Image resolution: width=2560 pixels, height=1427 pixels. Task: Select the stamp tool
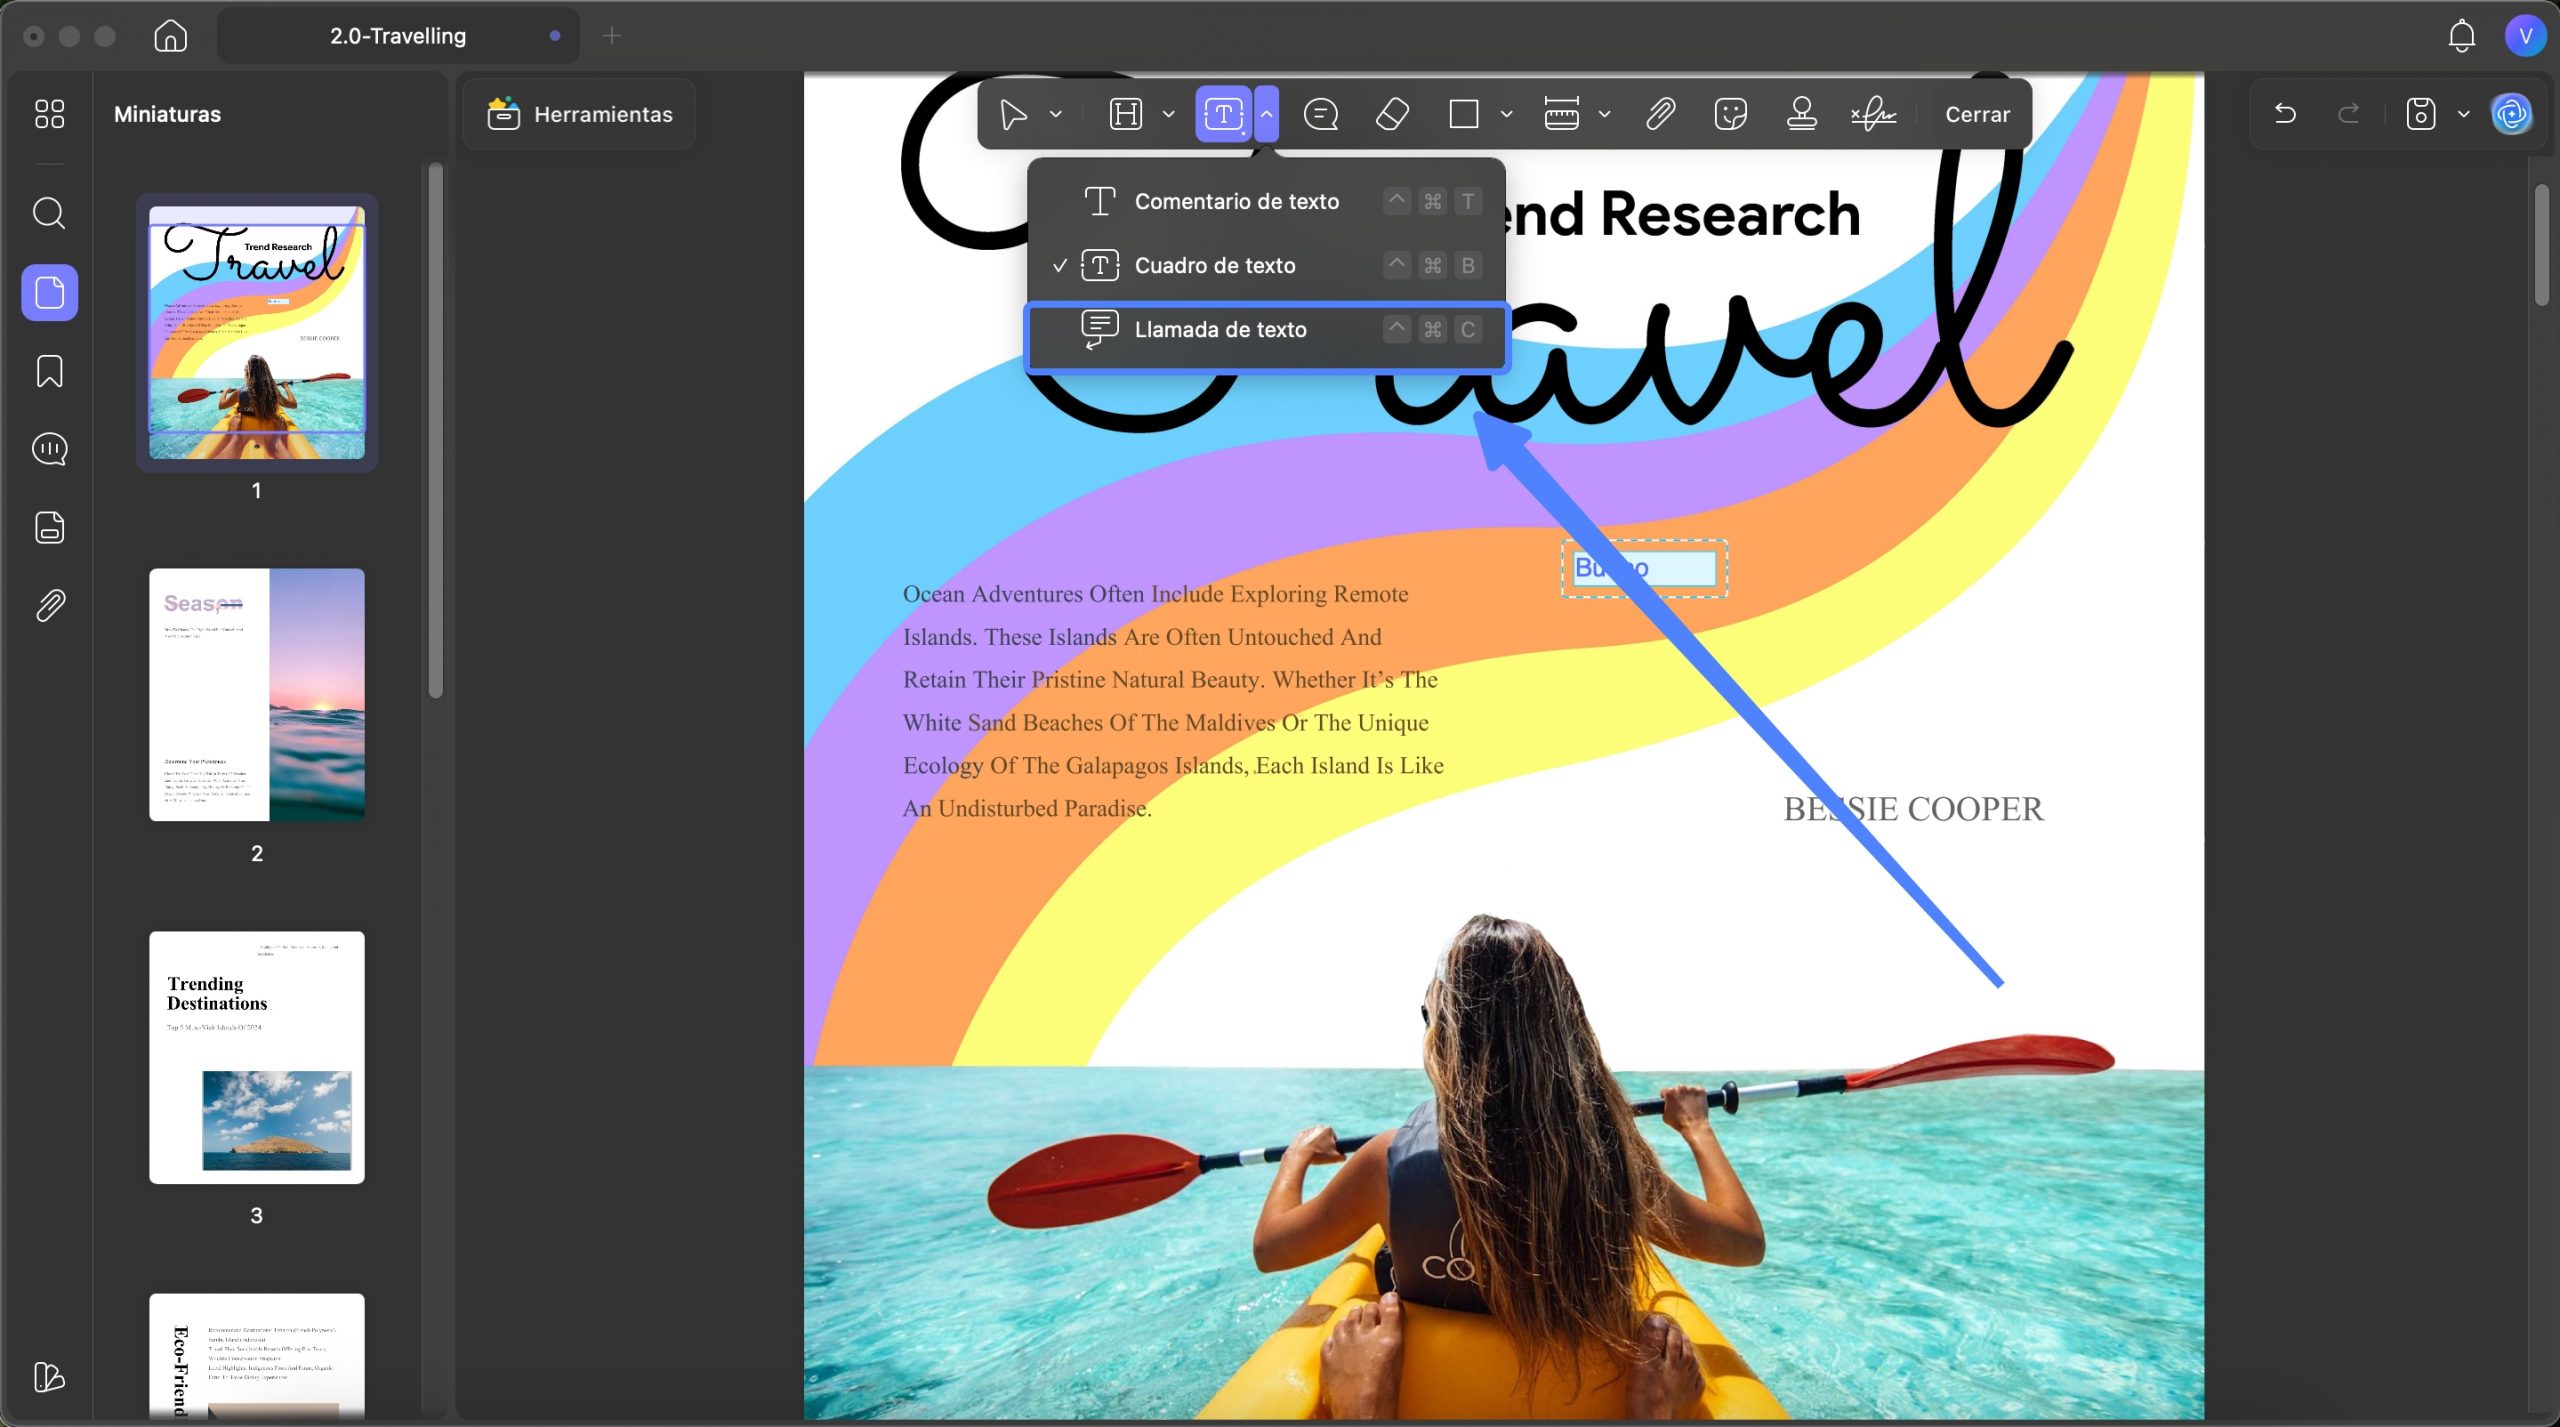point(1802,114)
